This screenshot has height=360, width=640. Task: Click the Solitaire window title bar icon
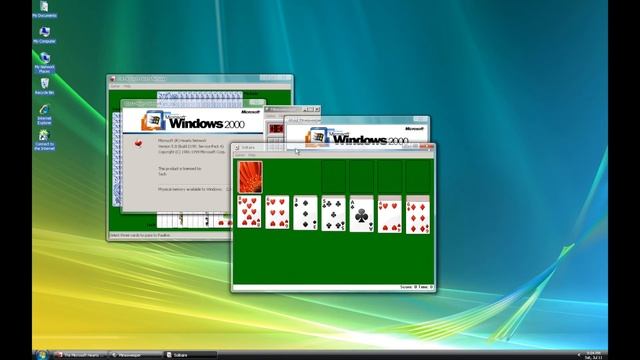[x=237, y=147]
